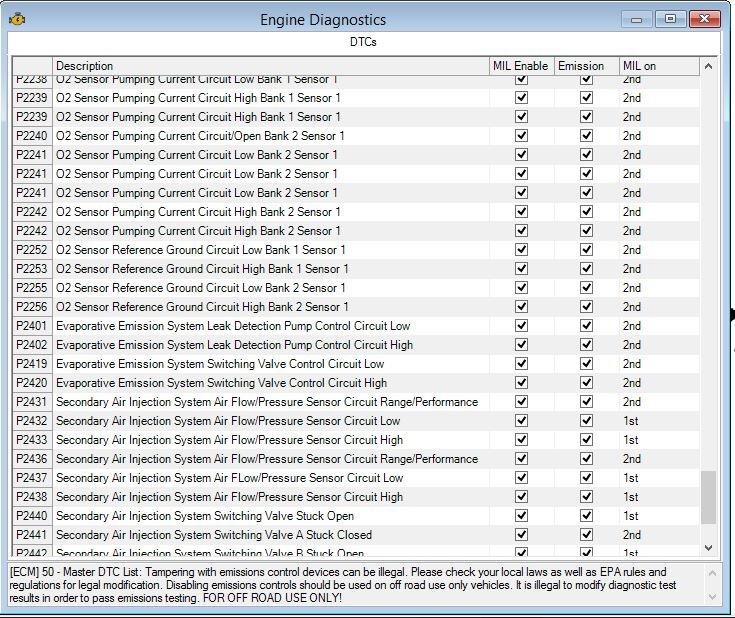Select the P2420 code cell
Viewport: 735px width, 618px height.
[32, 383]
